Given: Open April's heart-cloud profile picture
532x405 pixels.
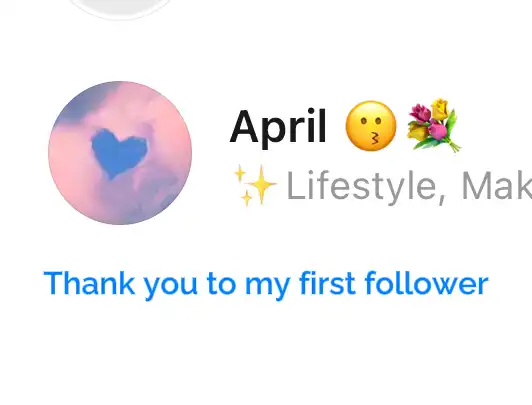Looking at the screenshot, I should click(120, 153).
